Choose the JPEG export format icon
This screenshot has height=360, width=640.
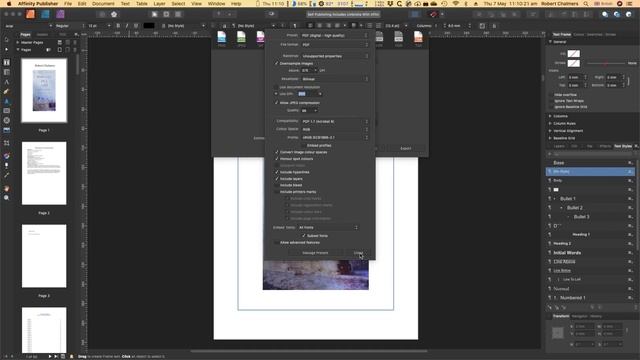(241, 38)
